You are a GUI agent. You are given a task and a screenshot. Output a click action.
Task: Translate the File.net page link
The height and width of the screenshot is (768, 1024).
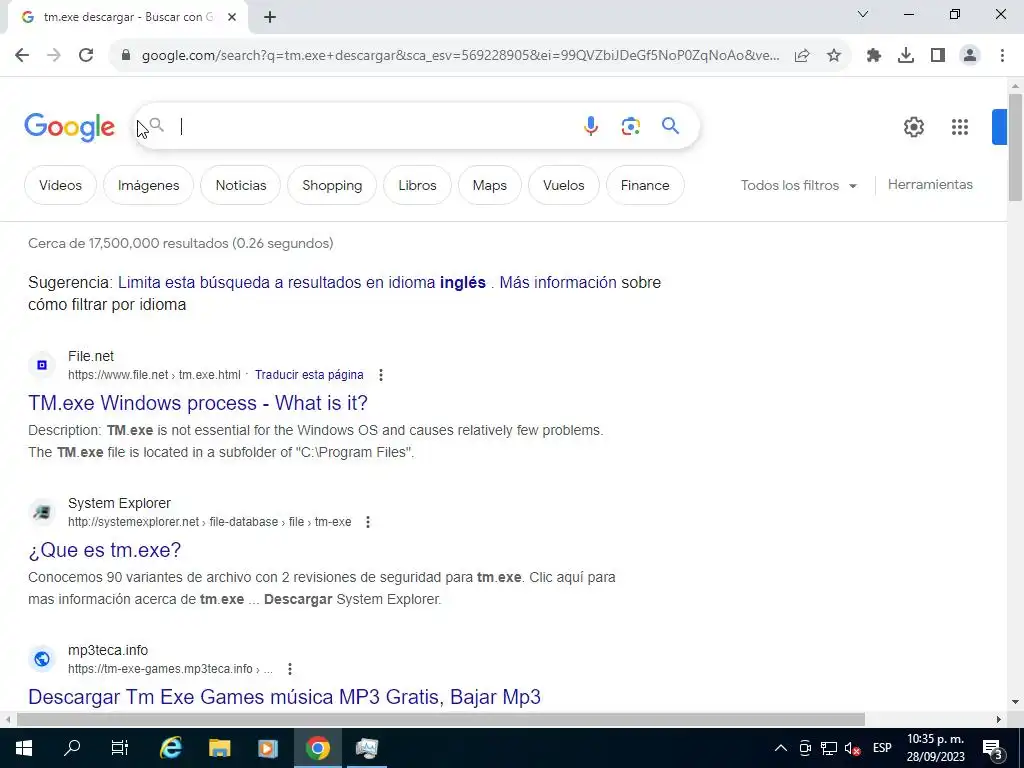click(x=309, y=375)
